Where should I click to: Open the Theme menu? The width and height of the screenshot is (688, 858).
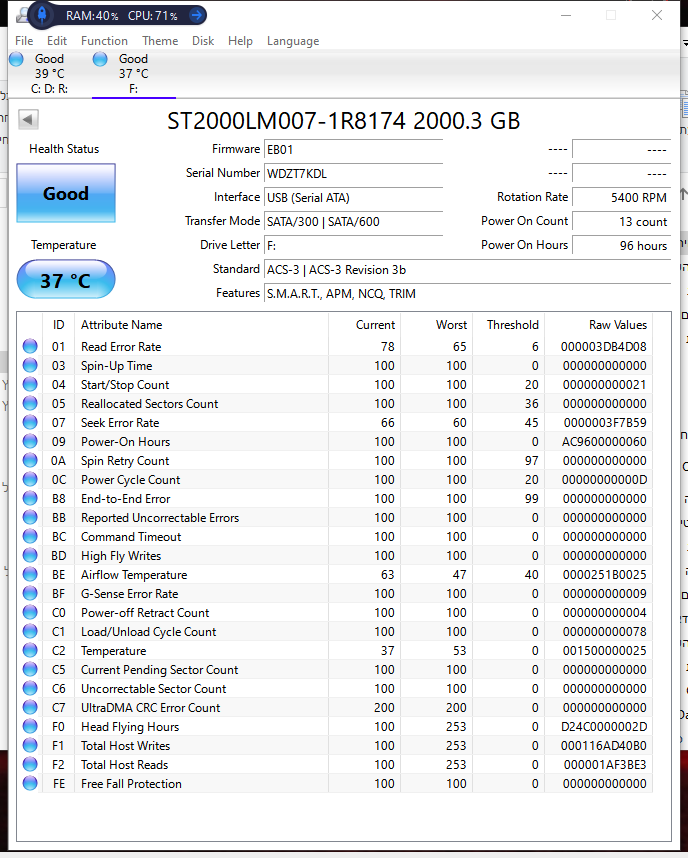pos(160,41)
